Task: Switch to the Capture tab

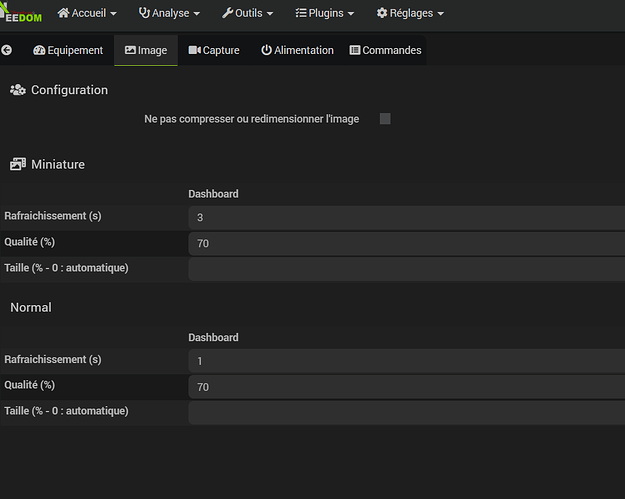Action: coord(214,50)
